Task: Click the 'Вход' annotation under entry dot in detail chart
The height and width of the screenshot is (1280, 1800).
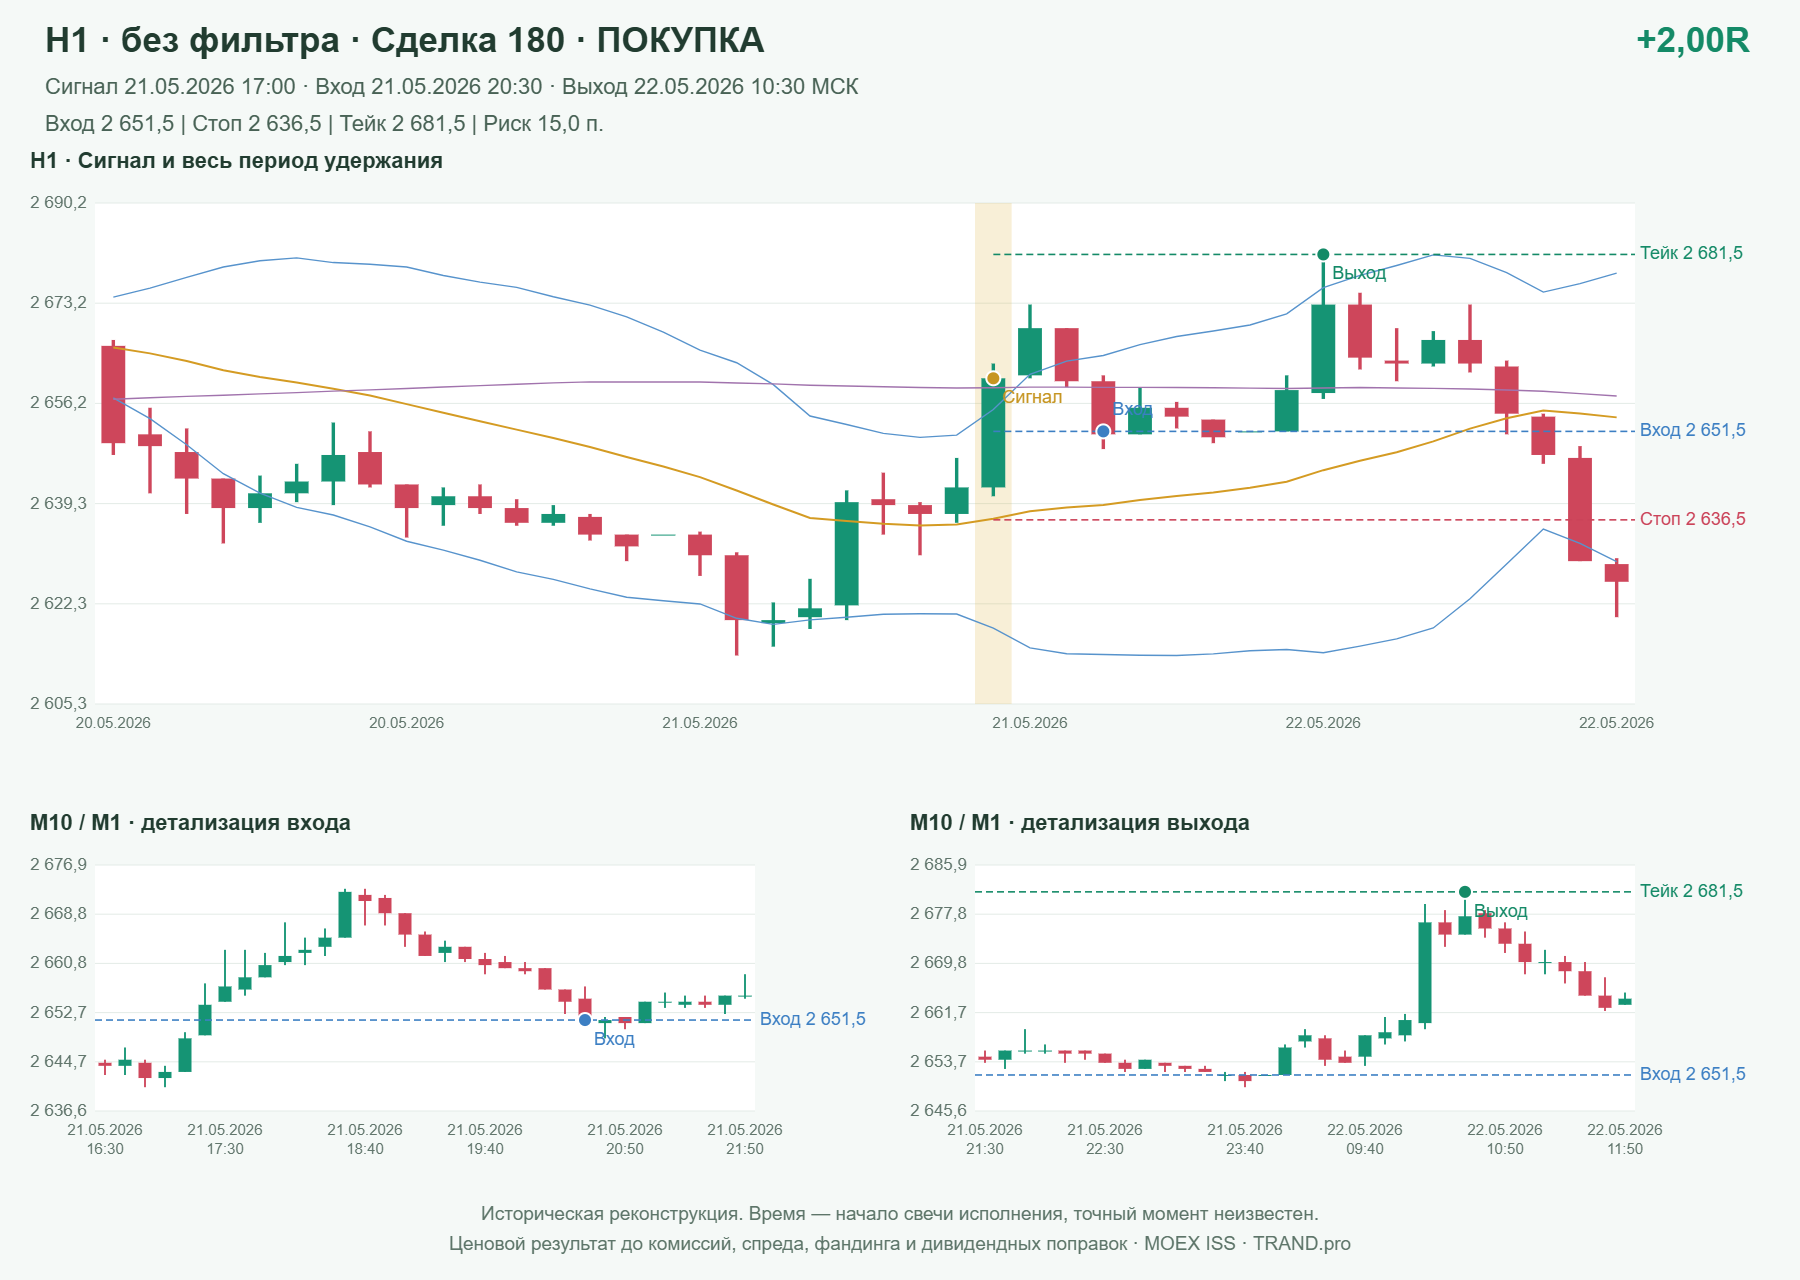Action: (614, 1039)
